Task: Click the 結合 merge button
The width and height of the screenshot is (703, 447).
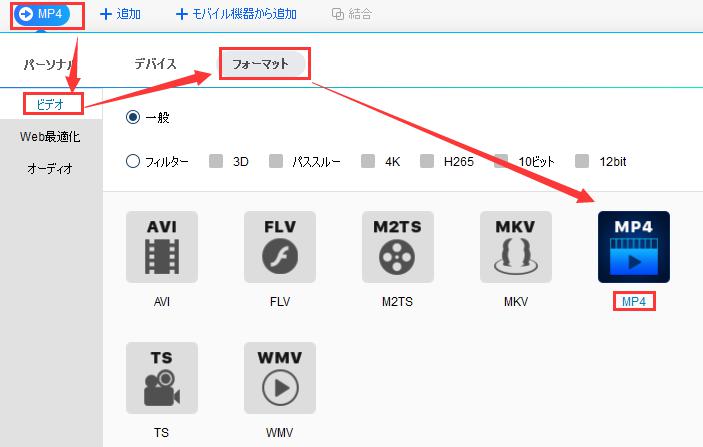Action: tap(352, 14)
